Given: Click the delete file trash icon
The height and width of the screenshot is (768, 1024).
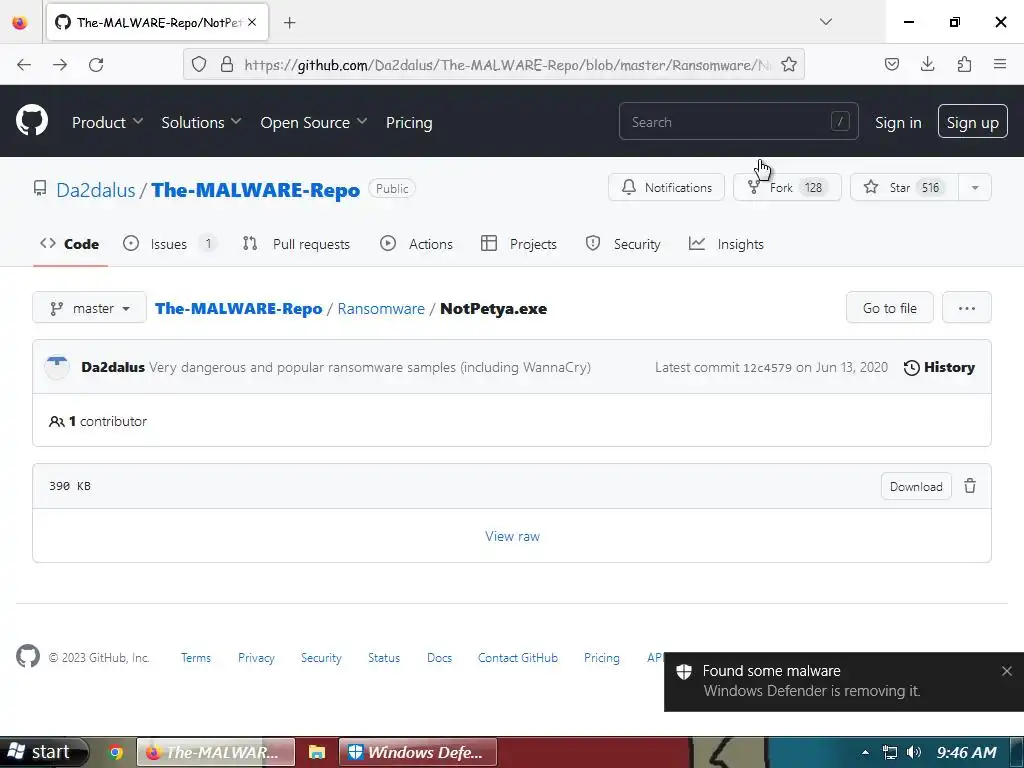Looking at the screenshot, I should 970,486.
